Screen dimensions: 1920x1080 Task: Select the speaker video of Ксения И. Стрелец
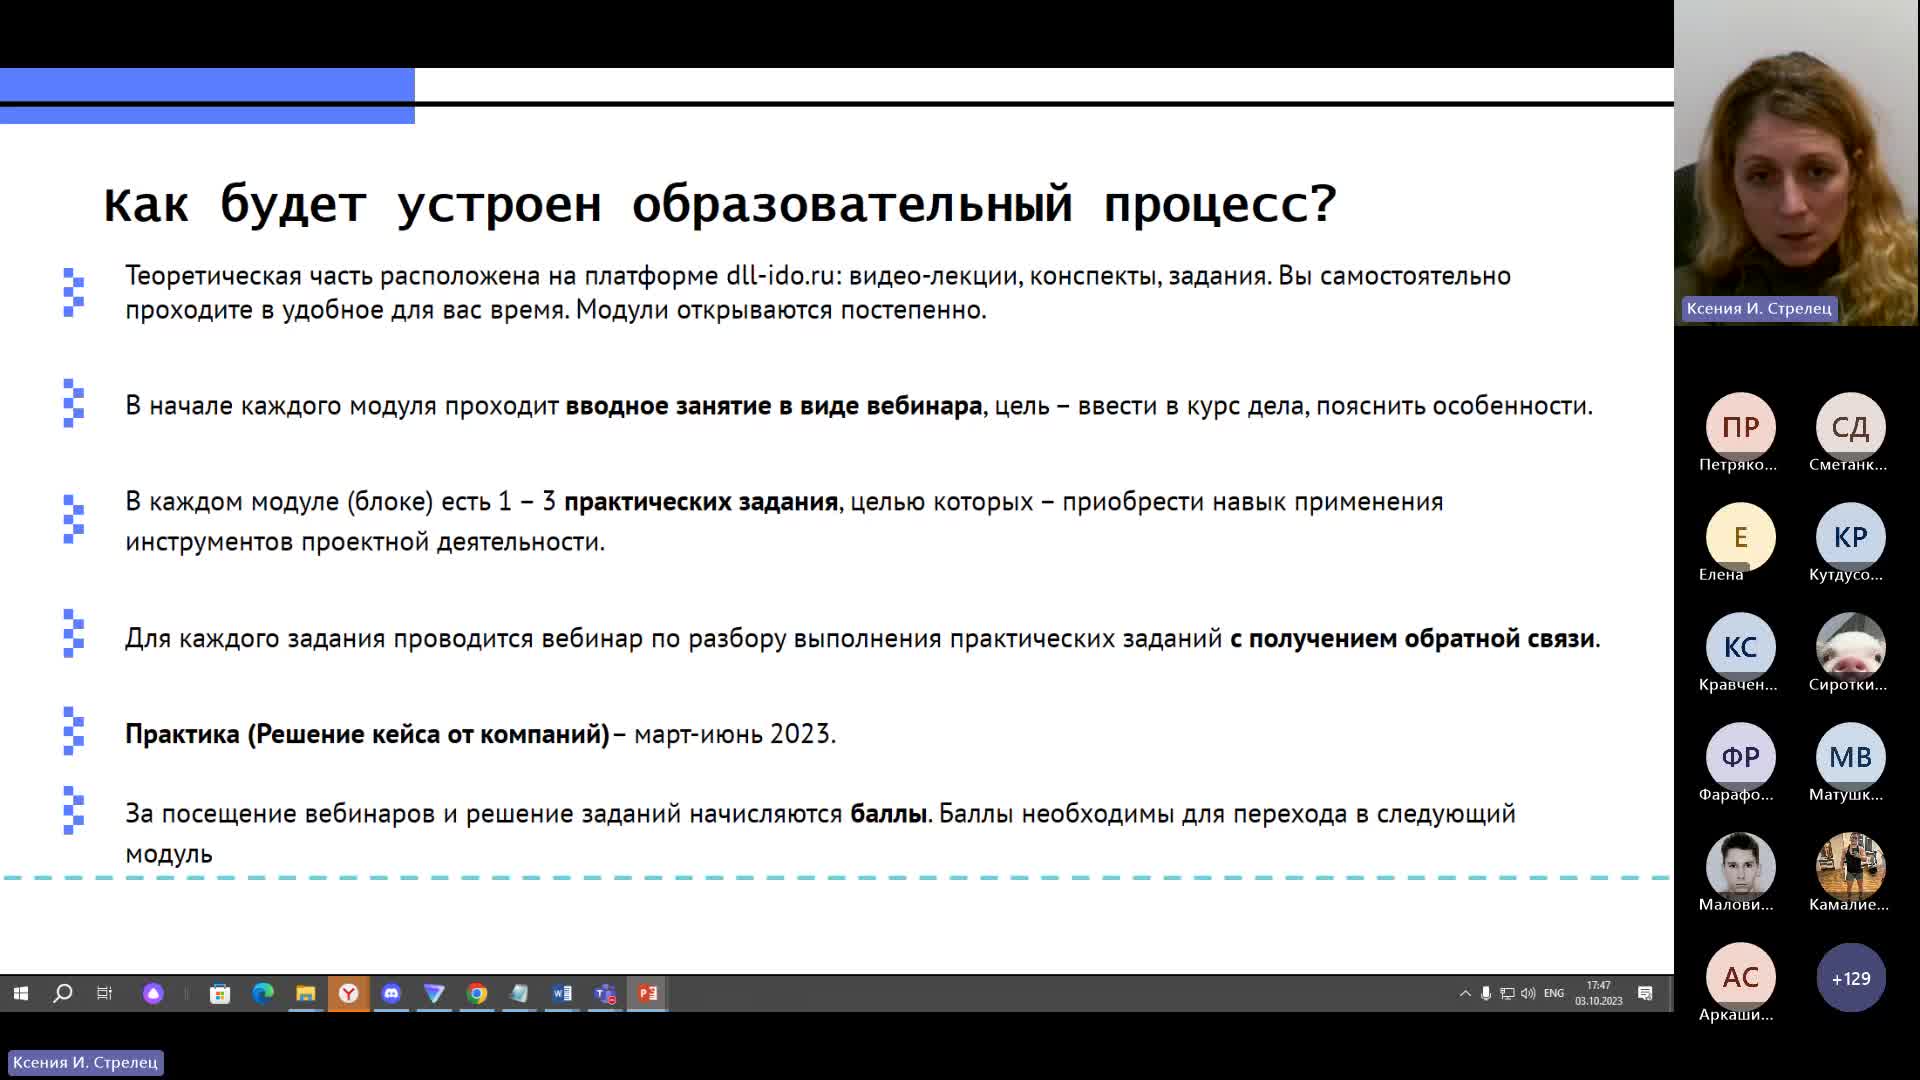tap(1797, 162)
